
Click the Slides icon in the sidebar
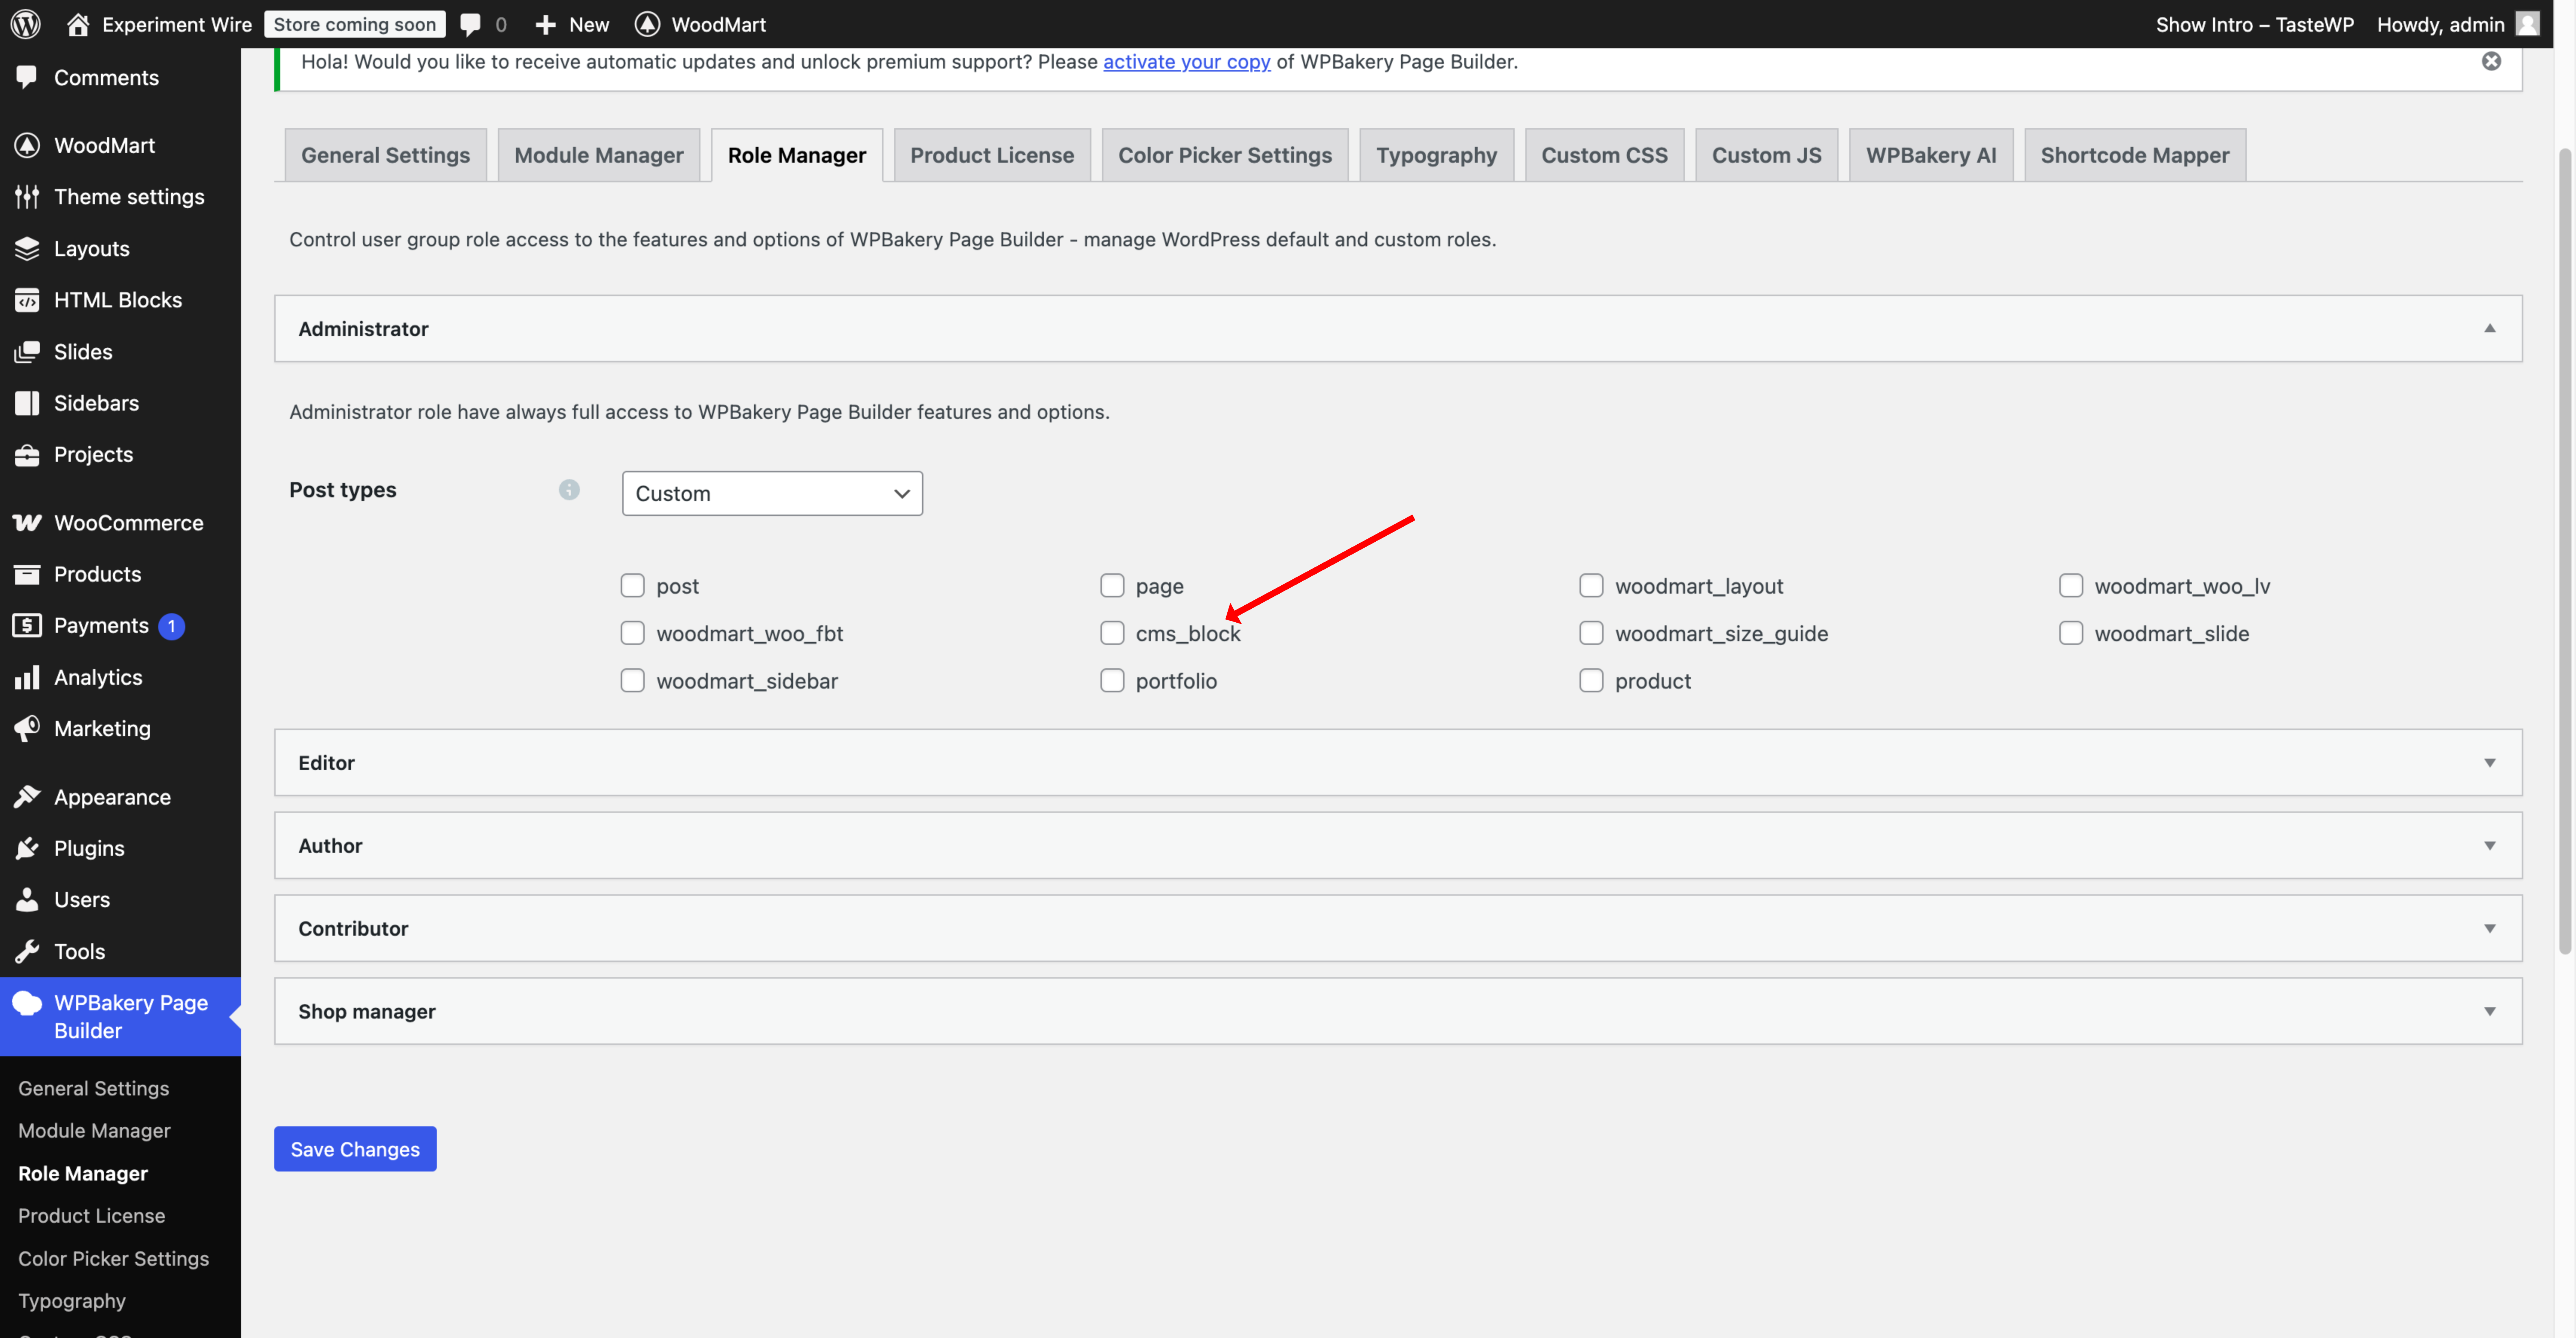pyautogui.click(x=27, y=351)
